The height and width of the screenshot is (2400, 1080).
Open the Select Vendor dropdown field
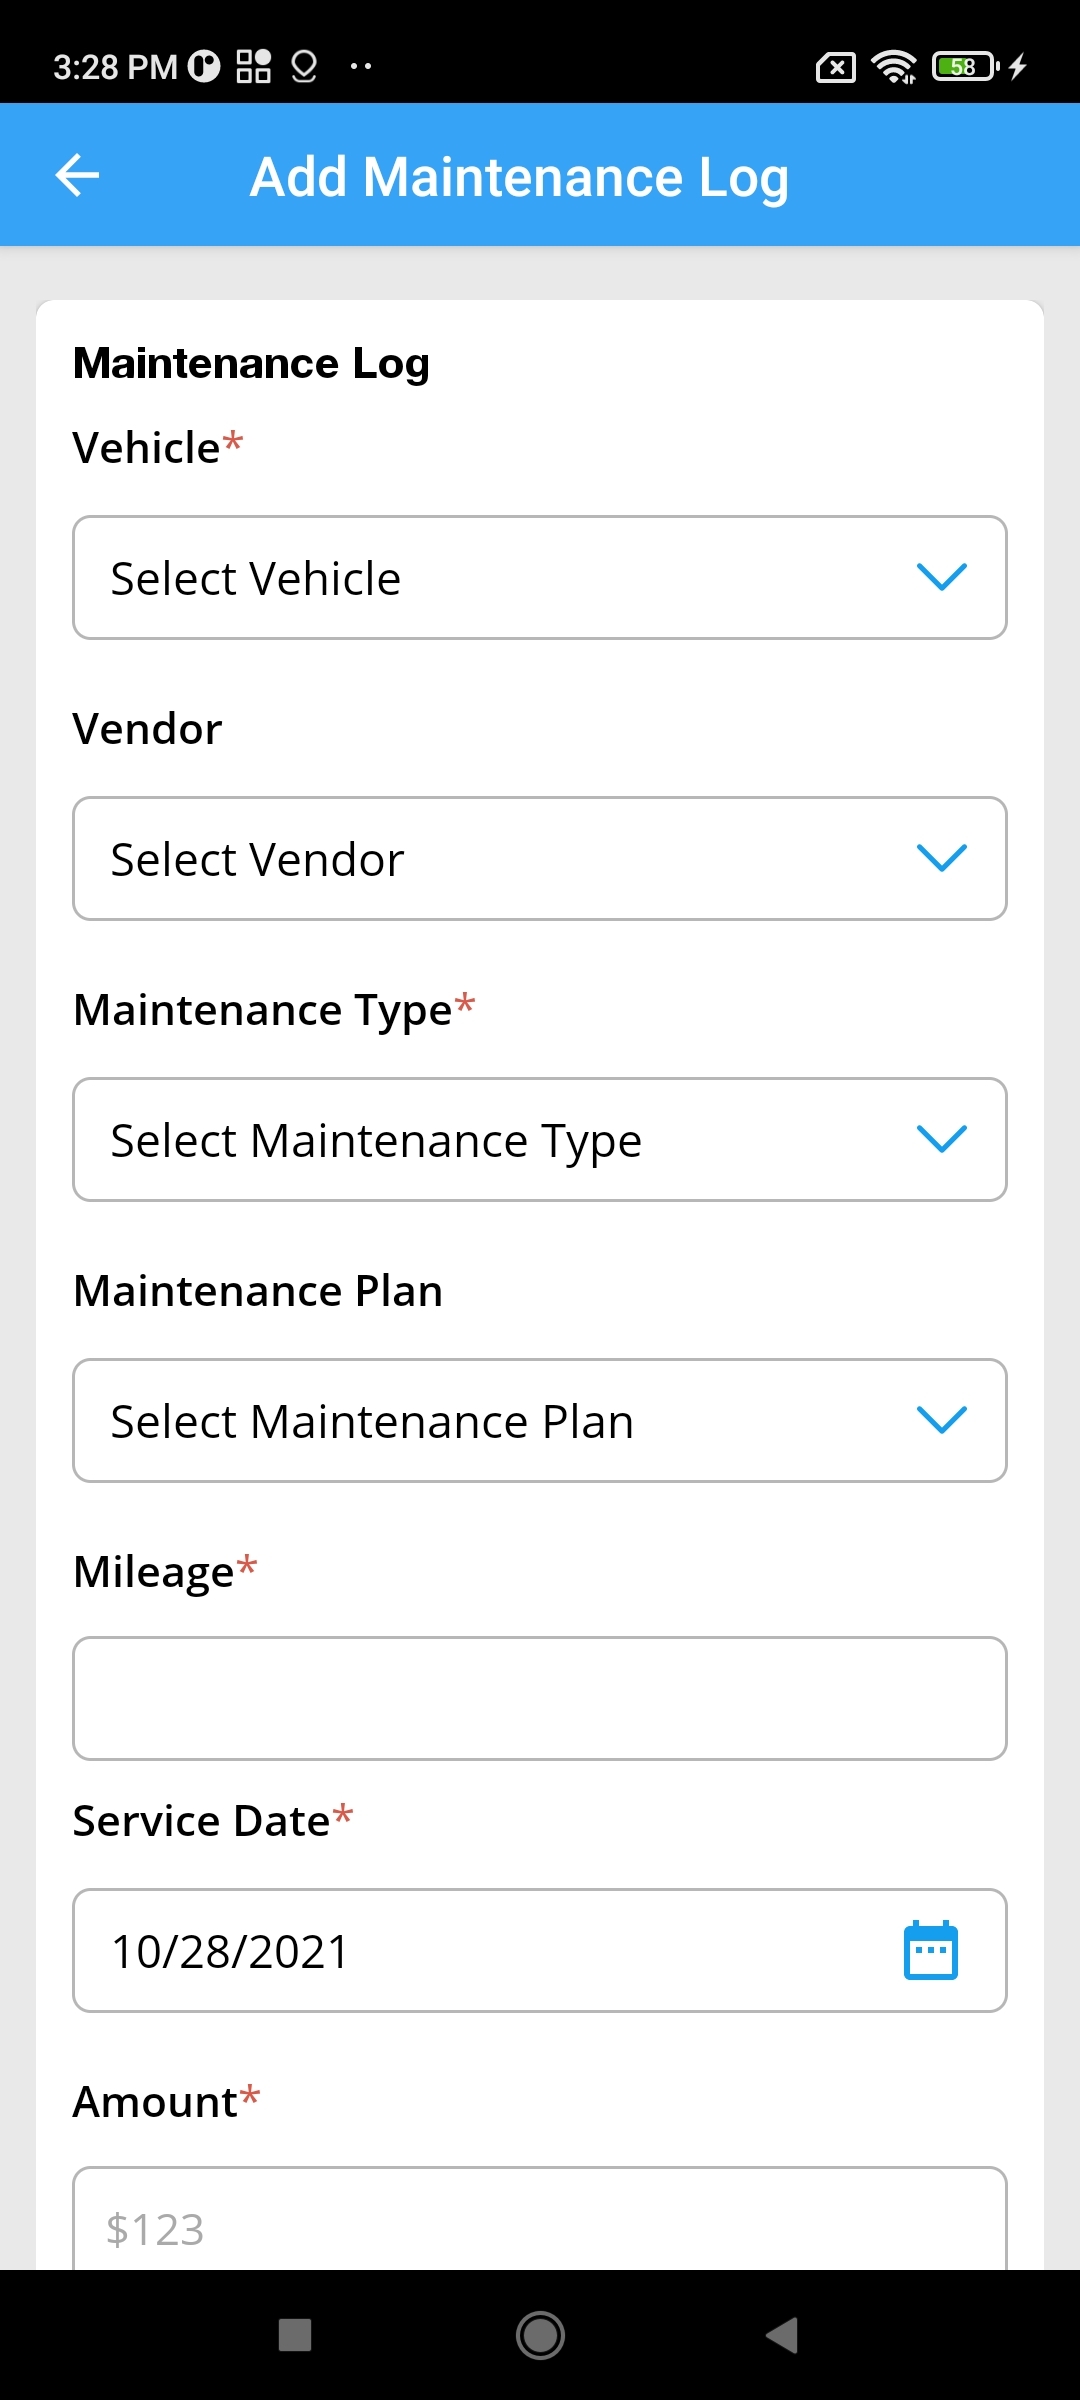(x=540, y=859)
